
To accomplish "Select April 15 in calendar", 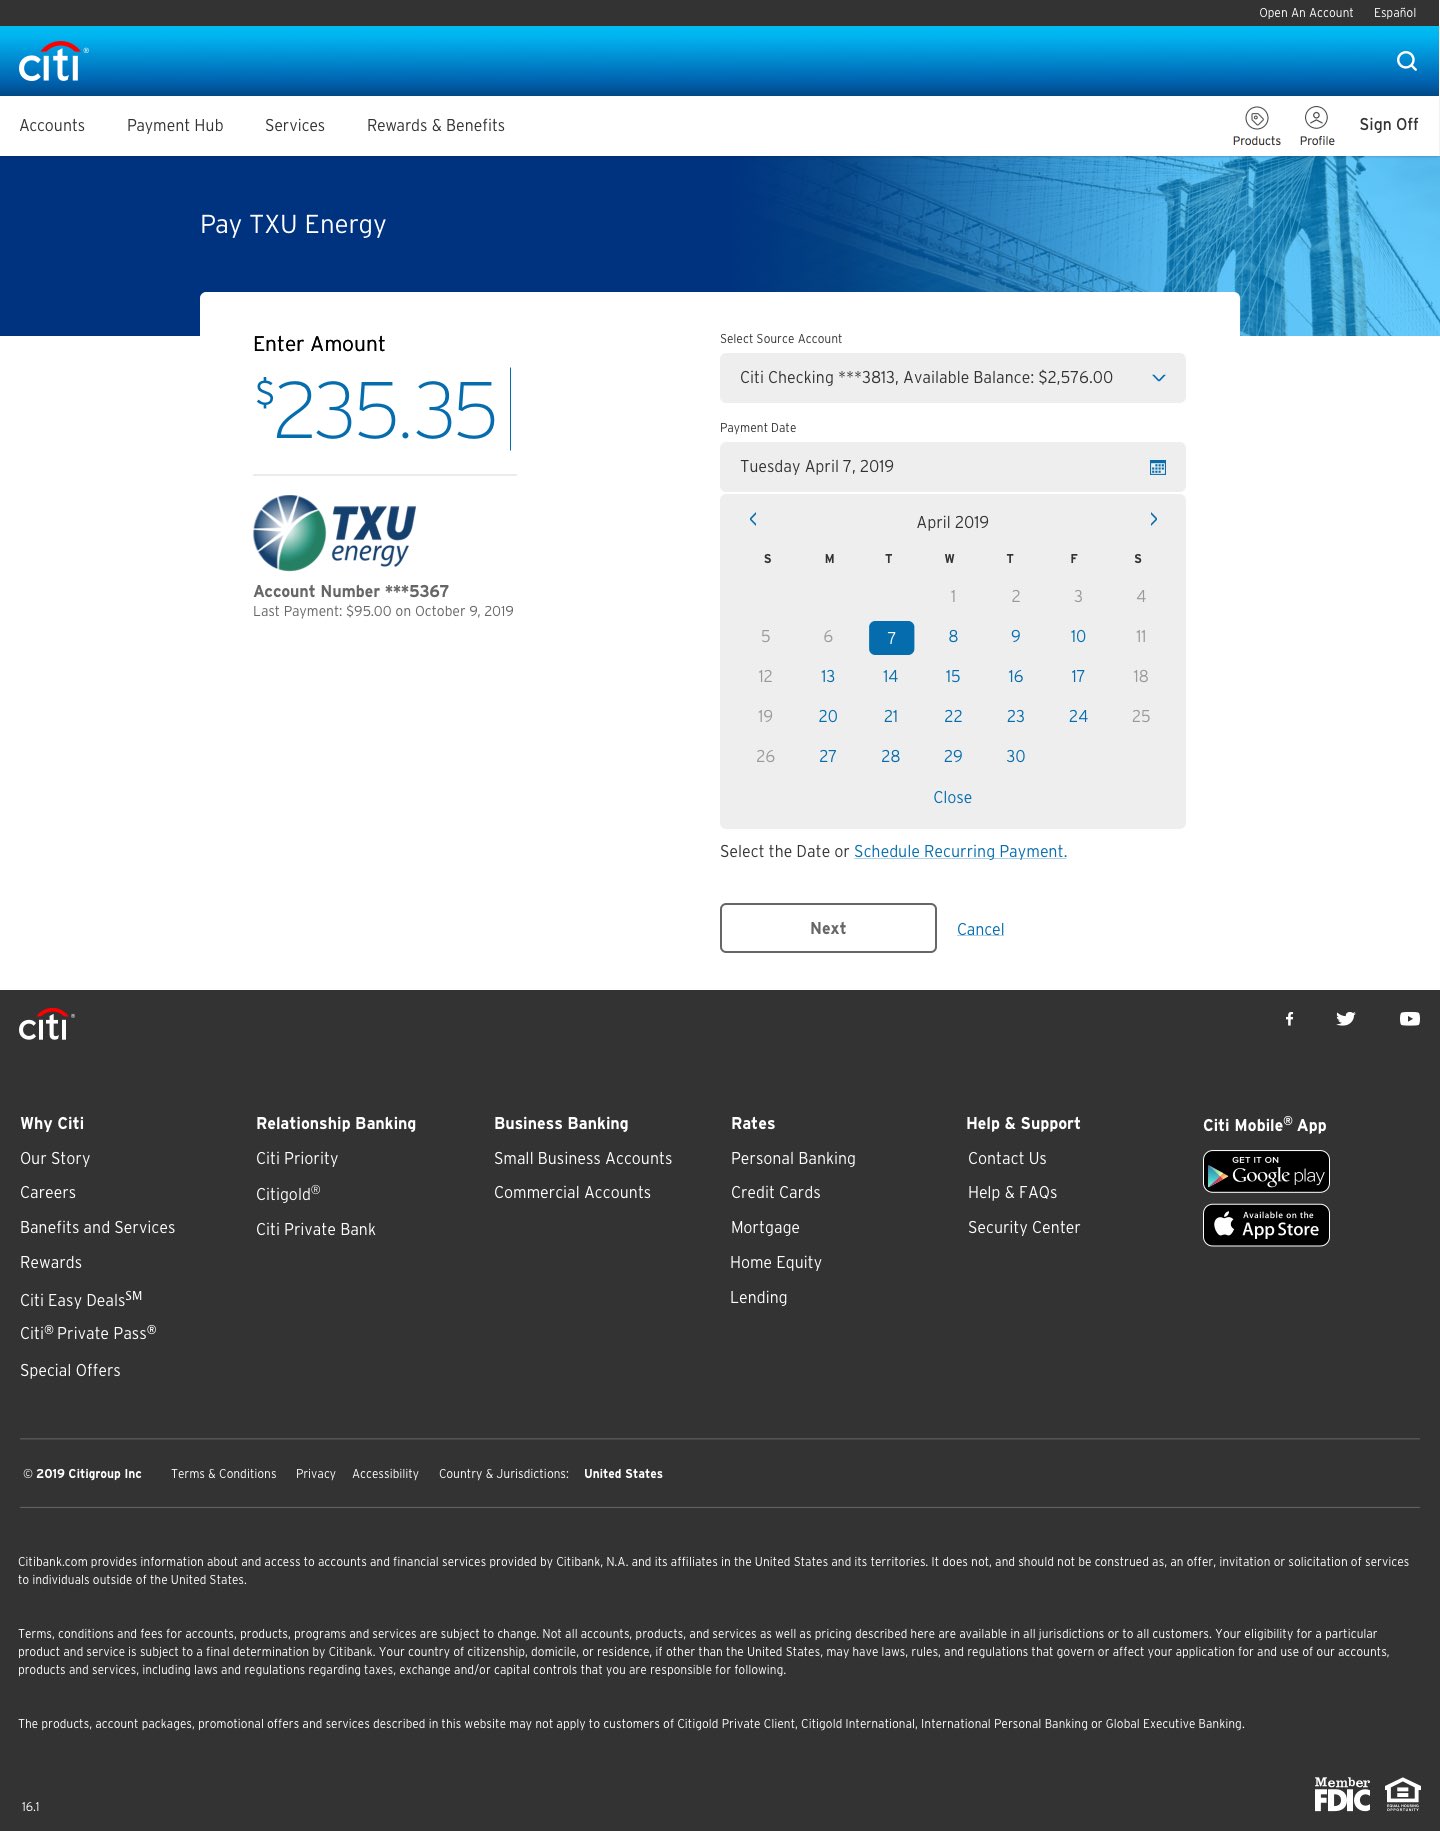I will point(953,676).
